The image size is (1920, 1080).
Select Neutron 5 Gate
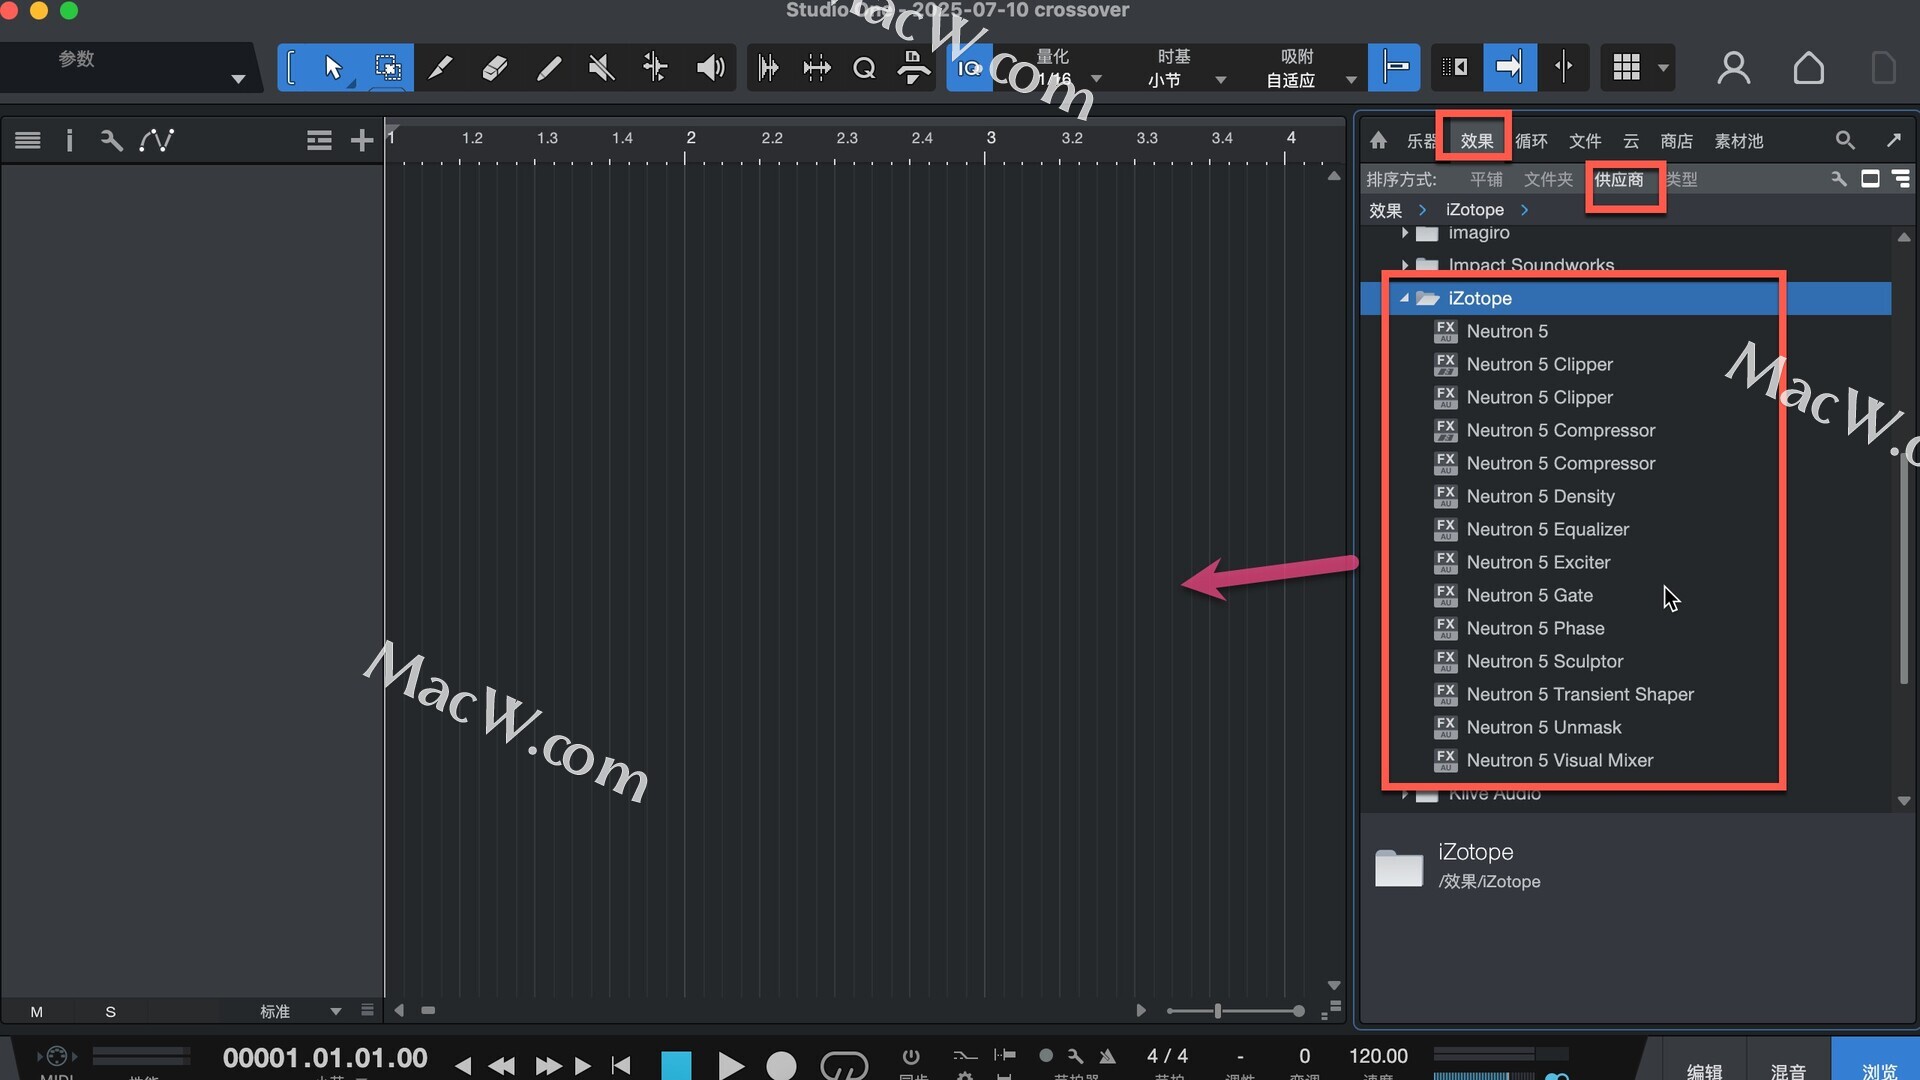tap(1529, 595)
